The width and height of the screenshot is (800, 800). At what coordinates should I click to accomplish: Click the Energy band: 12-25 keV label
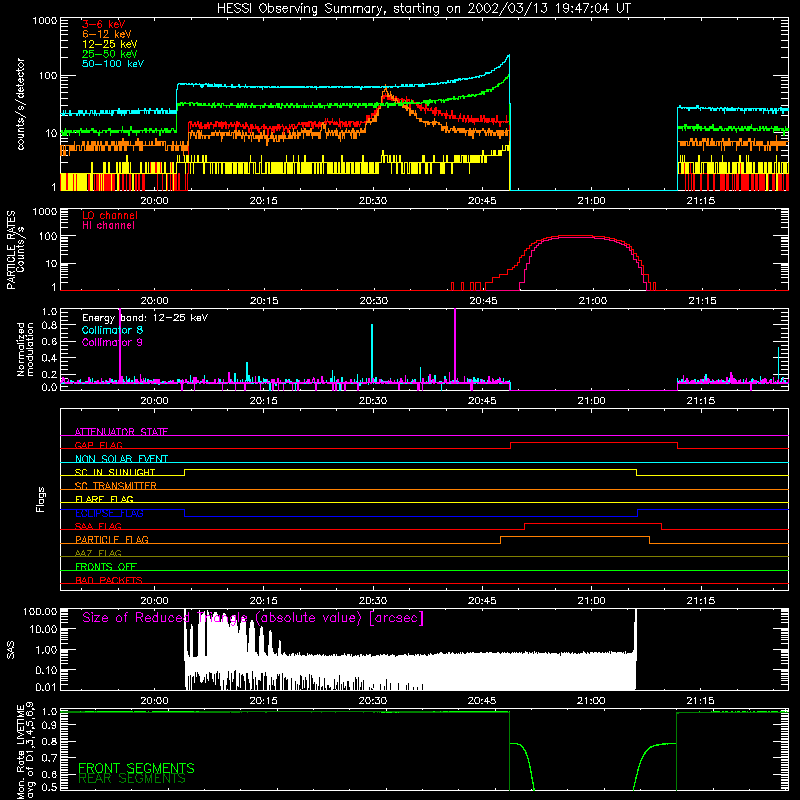[145, 318]
